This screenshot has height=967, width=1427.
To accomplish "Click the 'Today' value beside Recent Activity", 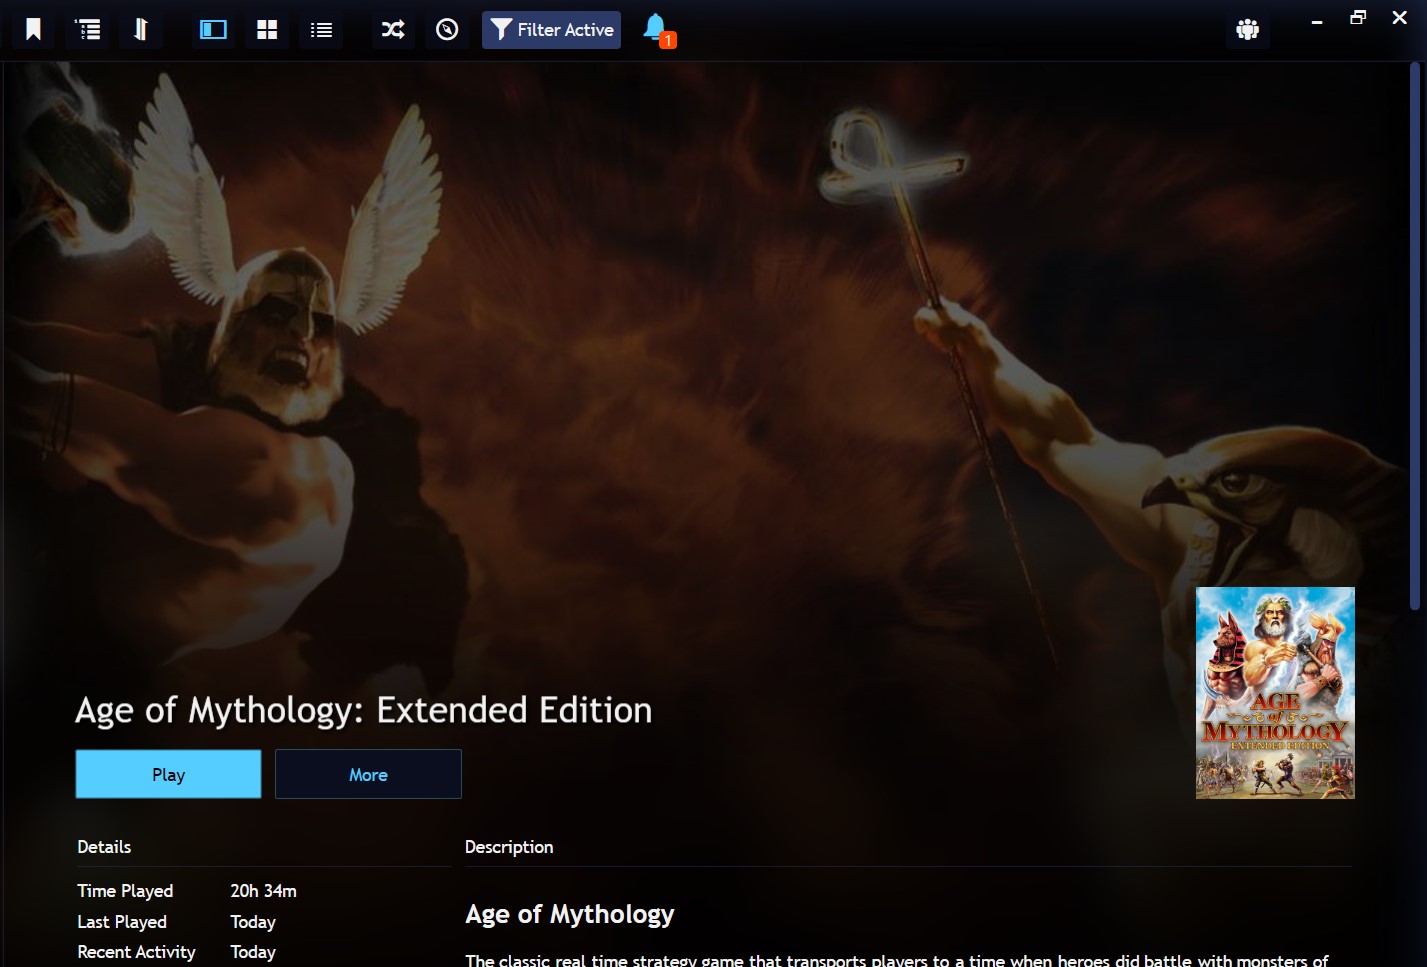I will click(x=253, y=952).
